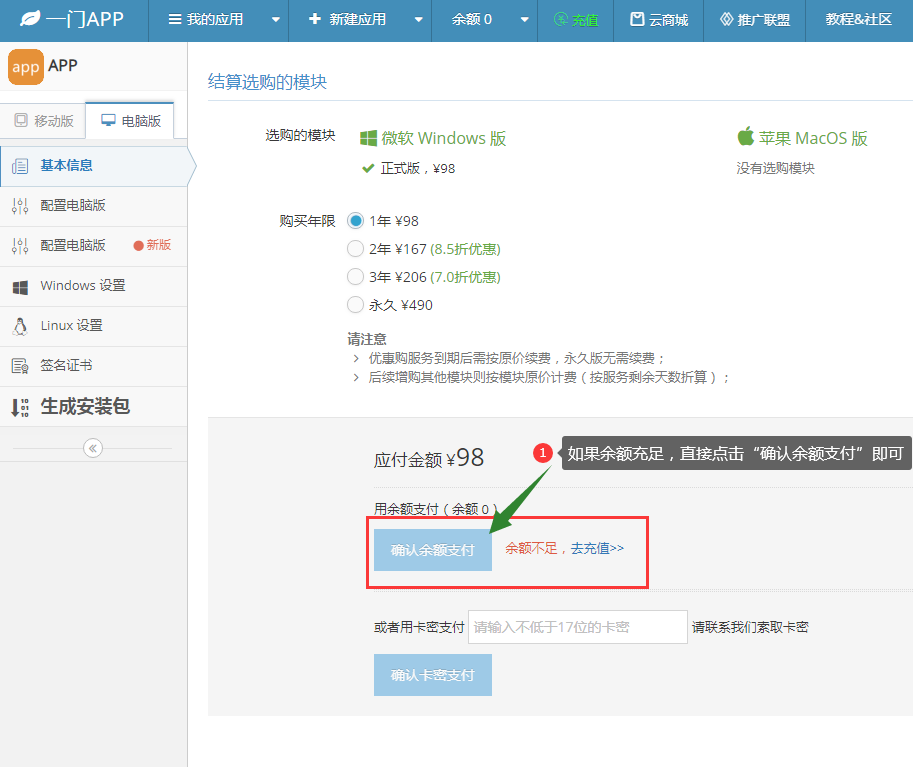Click 请联系我们索取卡密 text

pyautogui.click(x=750, y=627)
